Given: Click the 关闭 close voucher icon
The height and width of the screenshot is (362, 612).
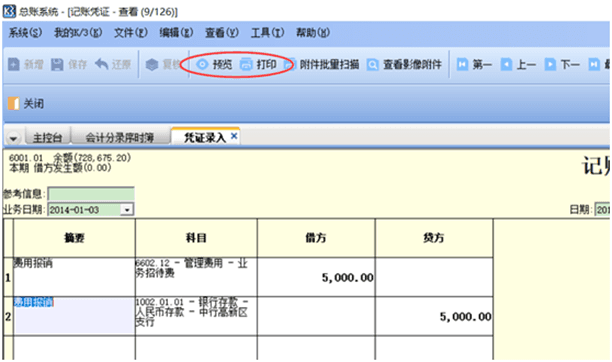Looking at the screenshot, I should click(x=14, y=104).
